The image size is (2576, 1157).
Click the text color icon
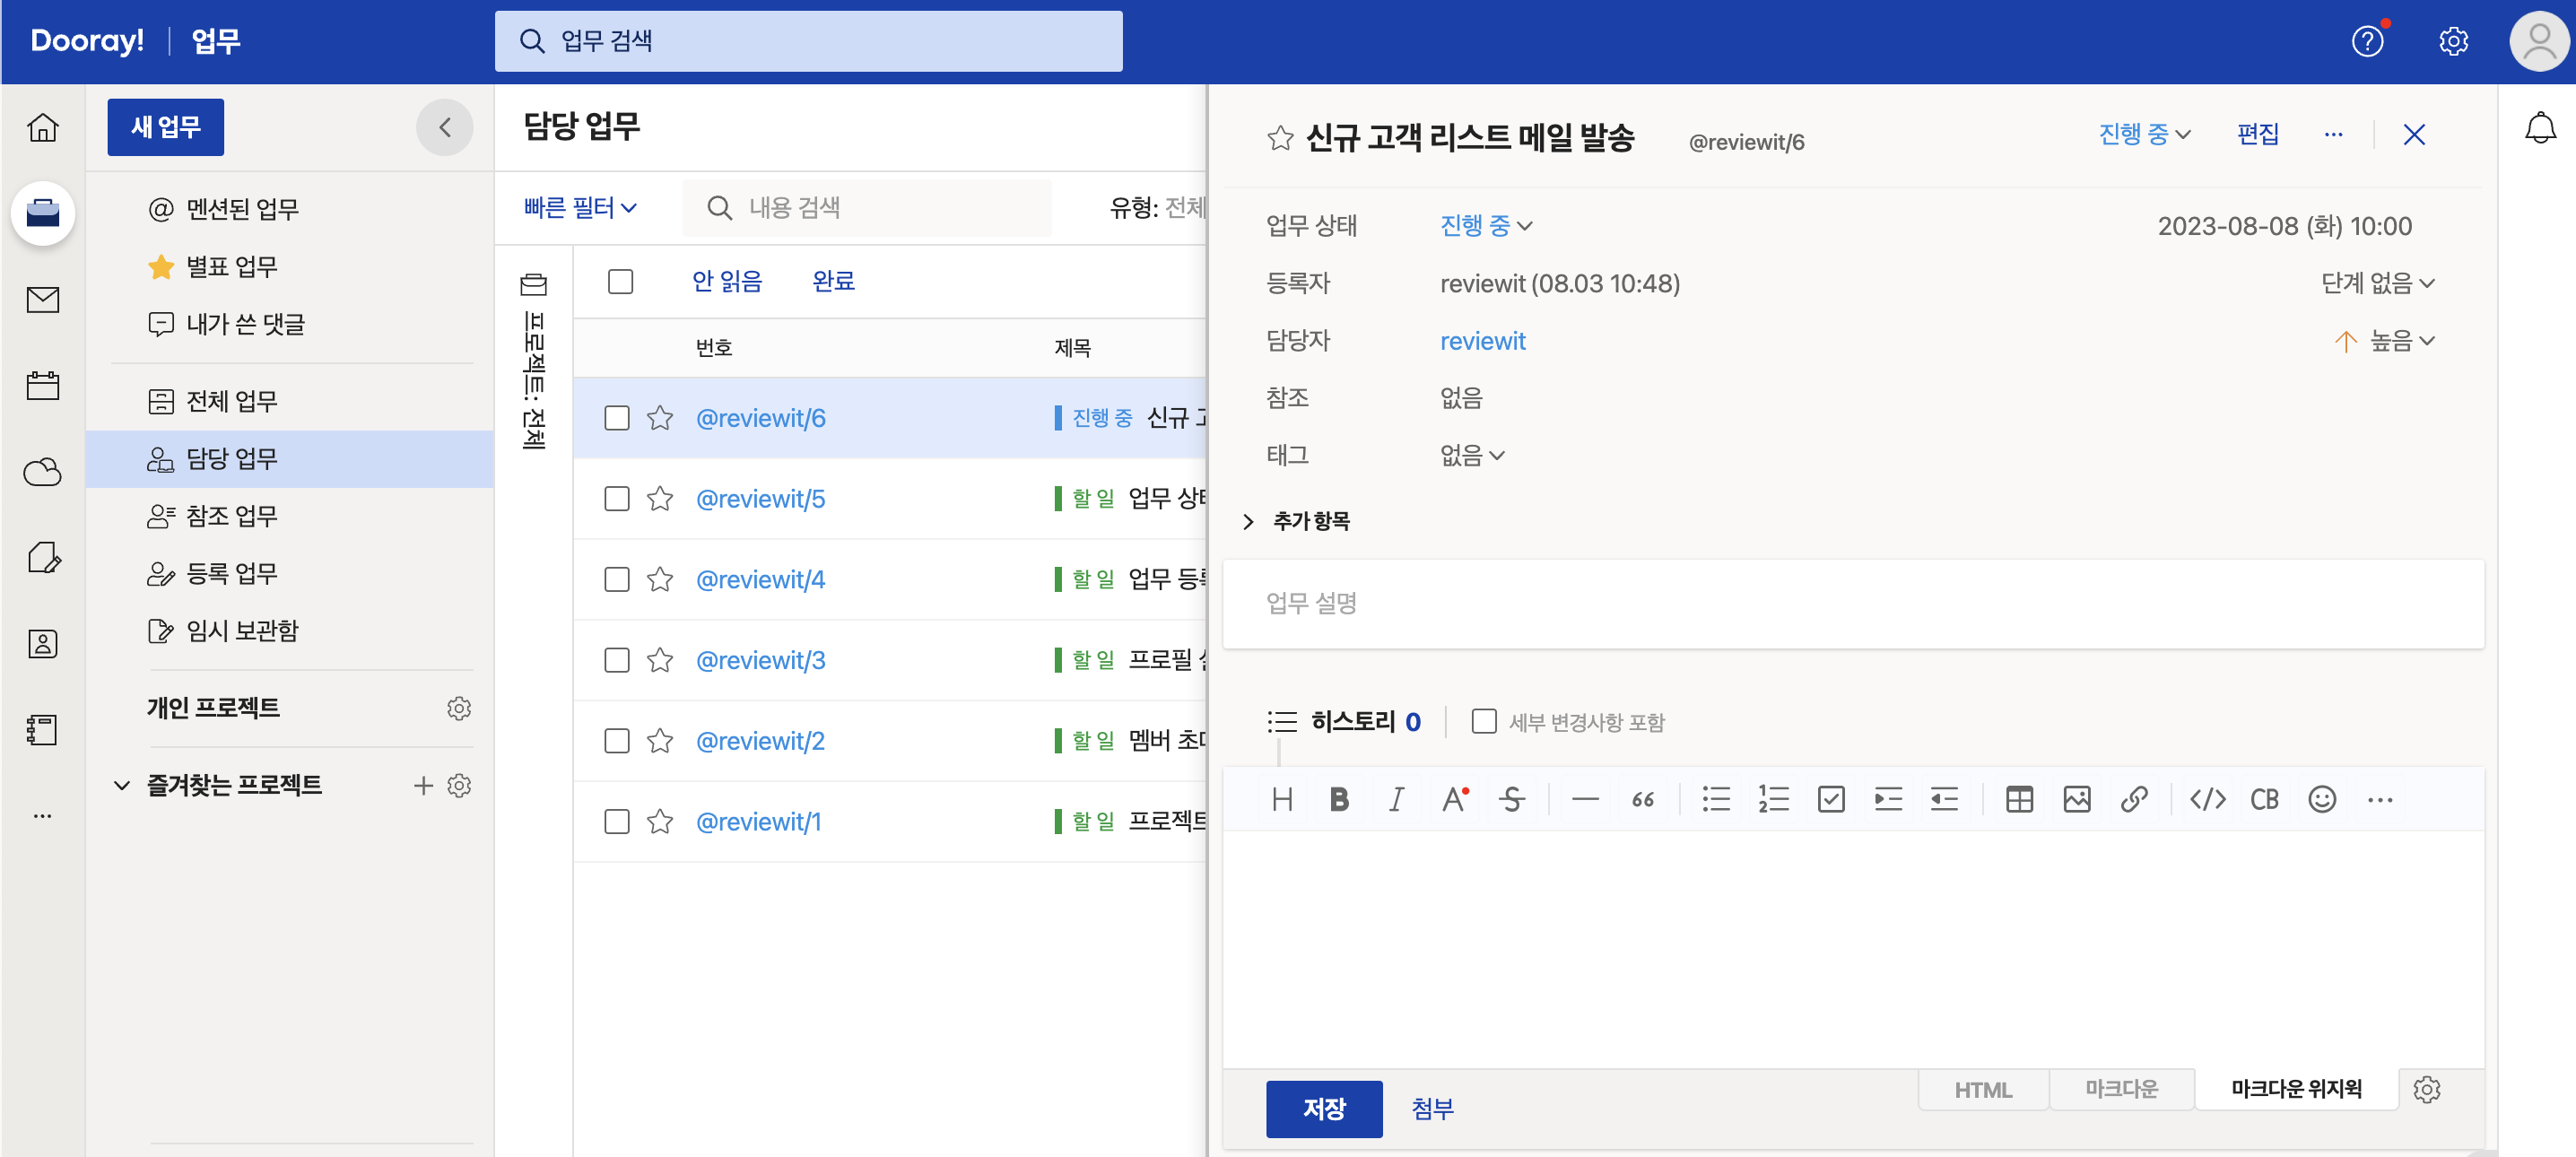(x=1454, y=799)
